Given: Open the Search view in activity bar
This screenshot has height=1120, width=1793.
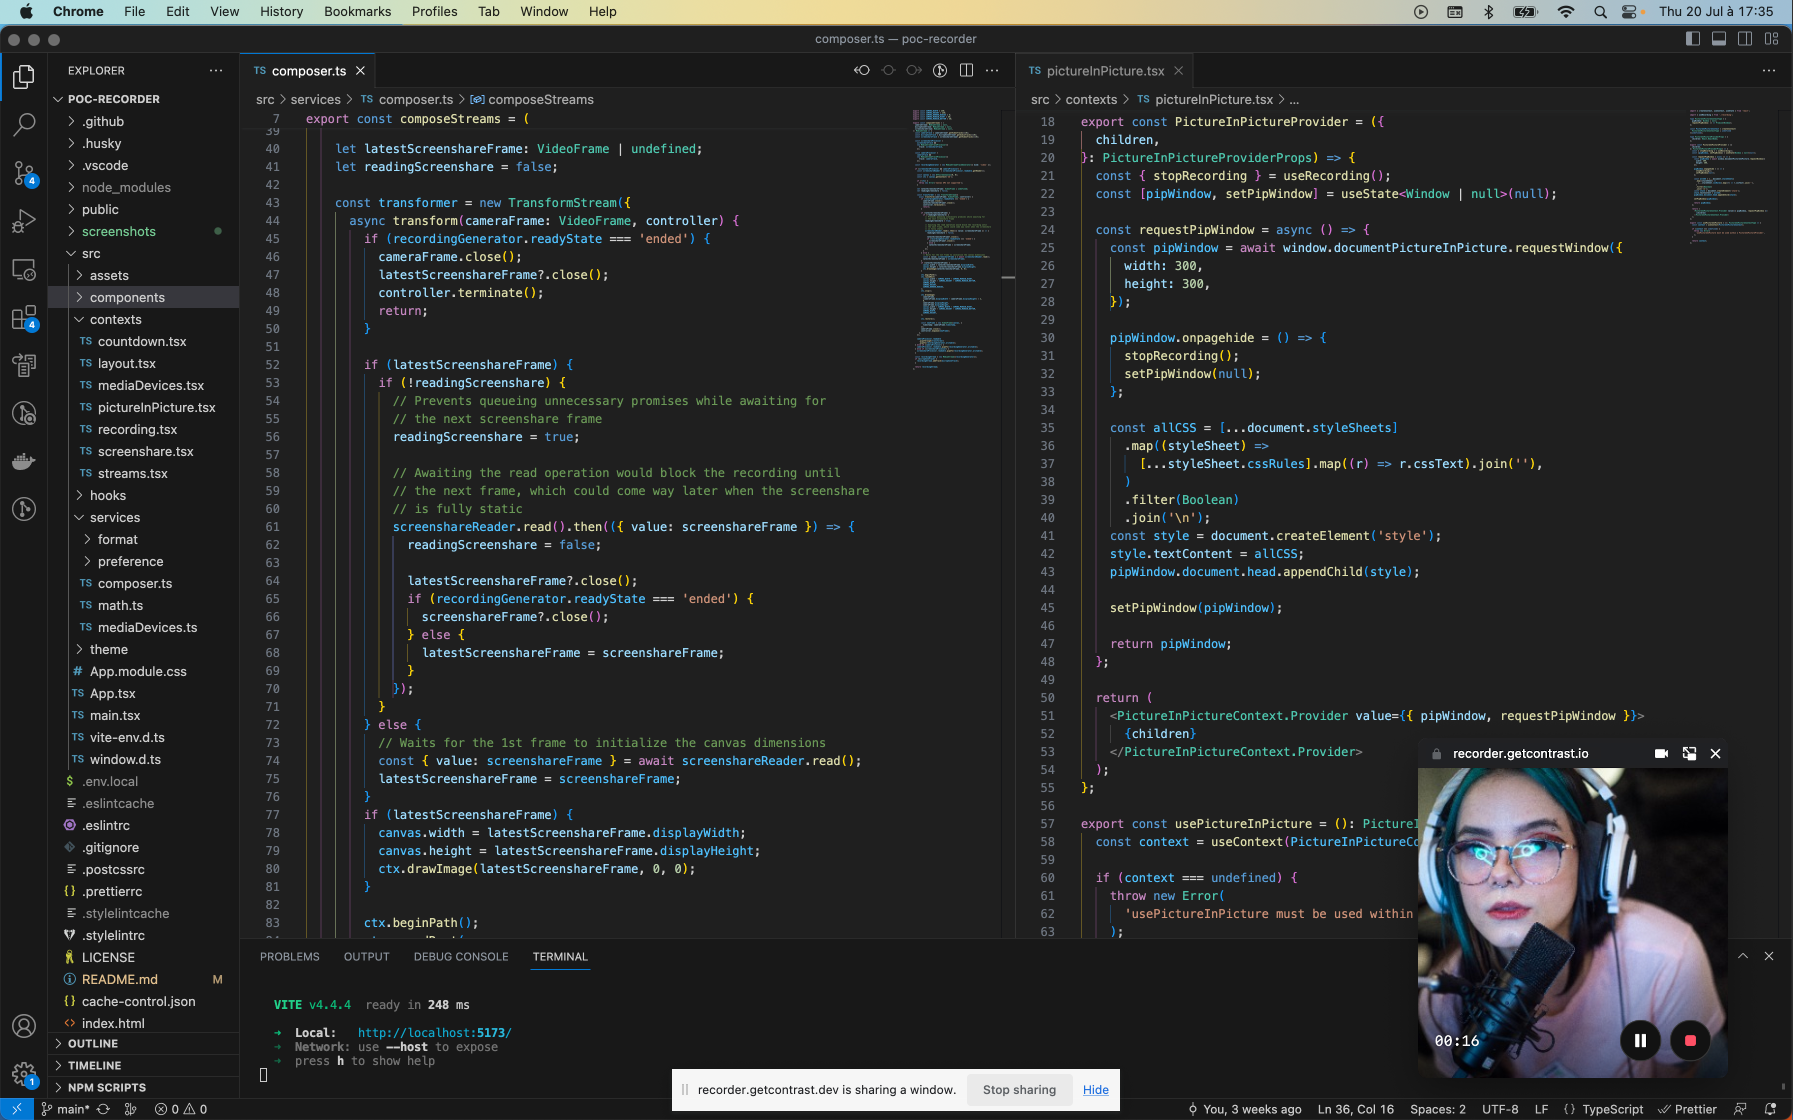Looking at the screenshot, I should (x=24, y=125).
